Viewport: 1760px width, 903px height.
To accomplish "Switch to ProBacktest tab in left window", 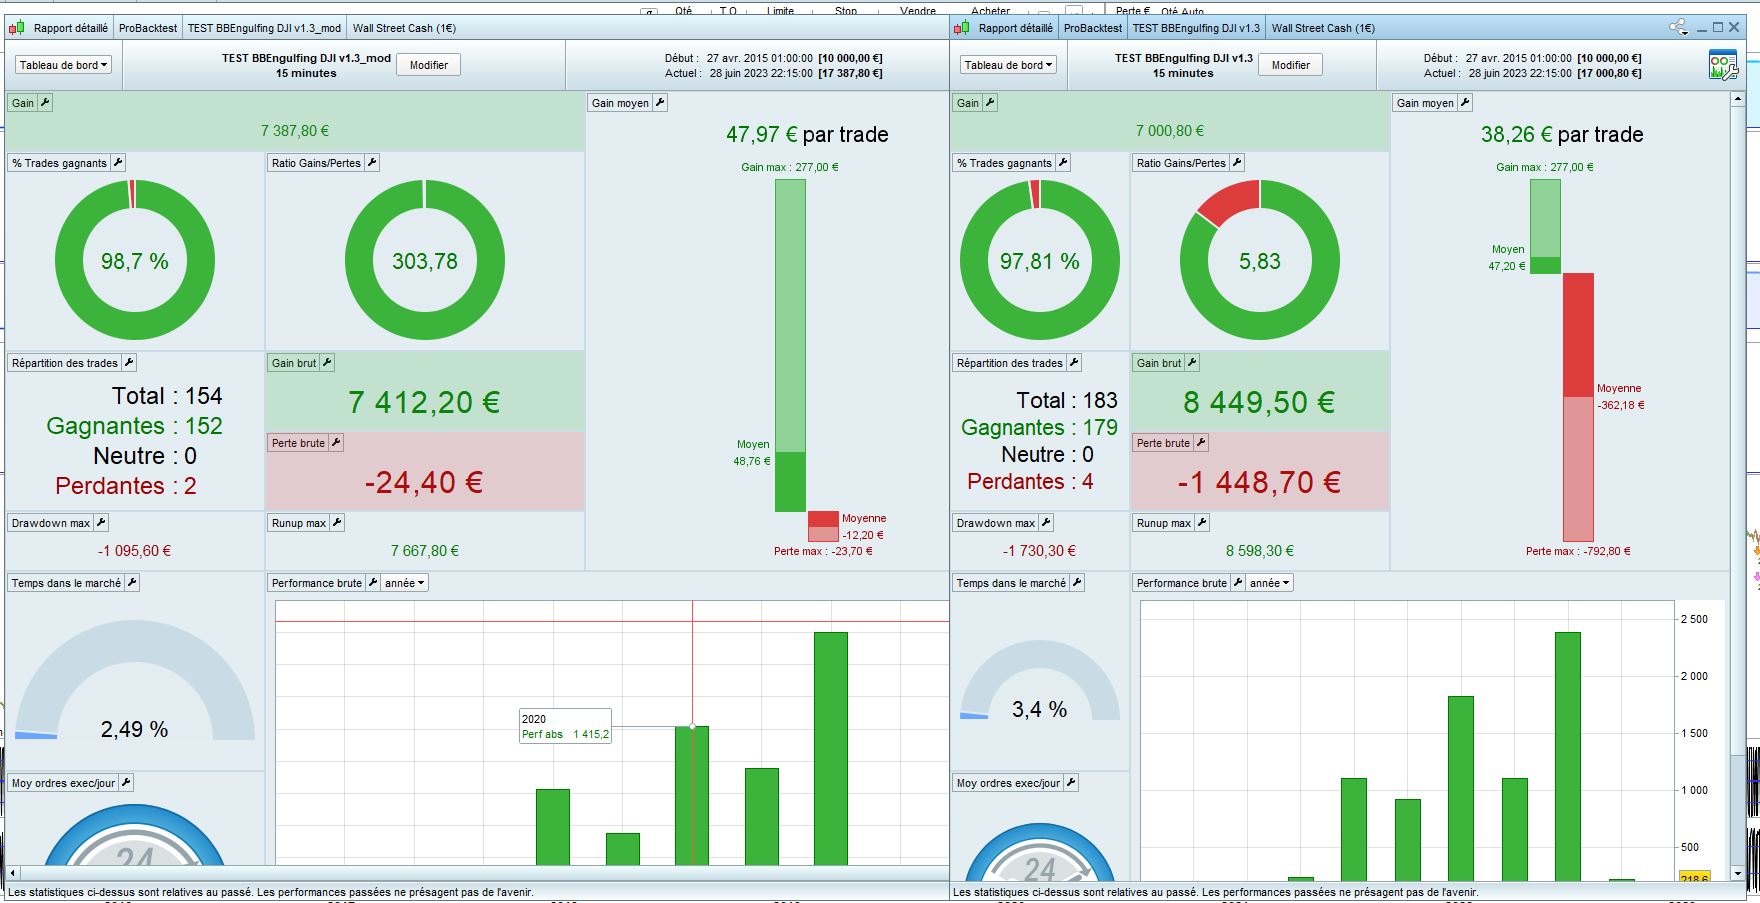I will tap(148, 28).
